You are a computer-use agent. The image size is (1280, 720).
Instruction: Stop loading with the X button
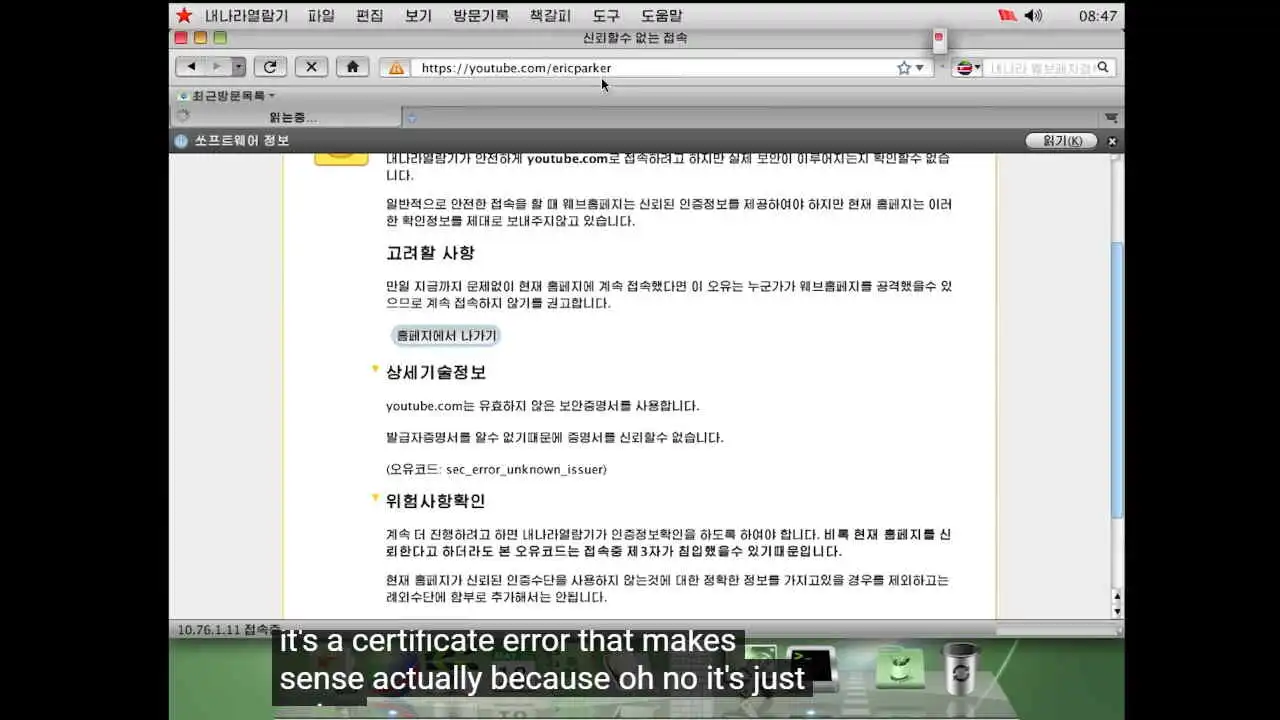pos(311,67)
